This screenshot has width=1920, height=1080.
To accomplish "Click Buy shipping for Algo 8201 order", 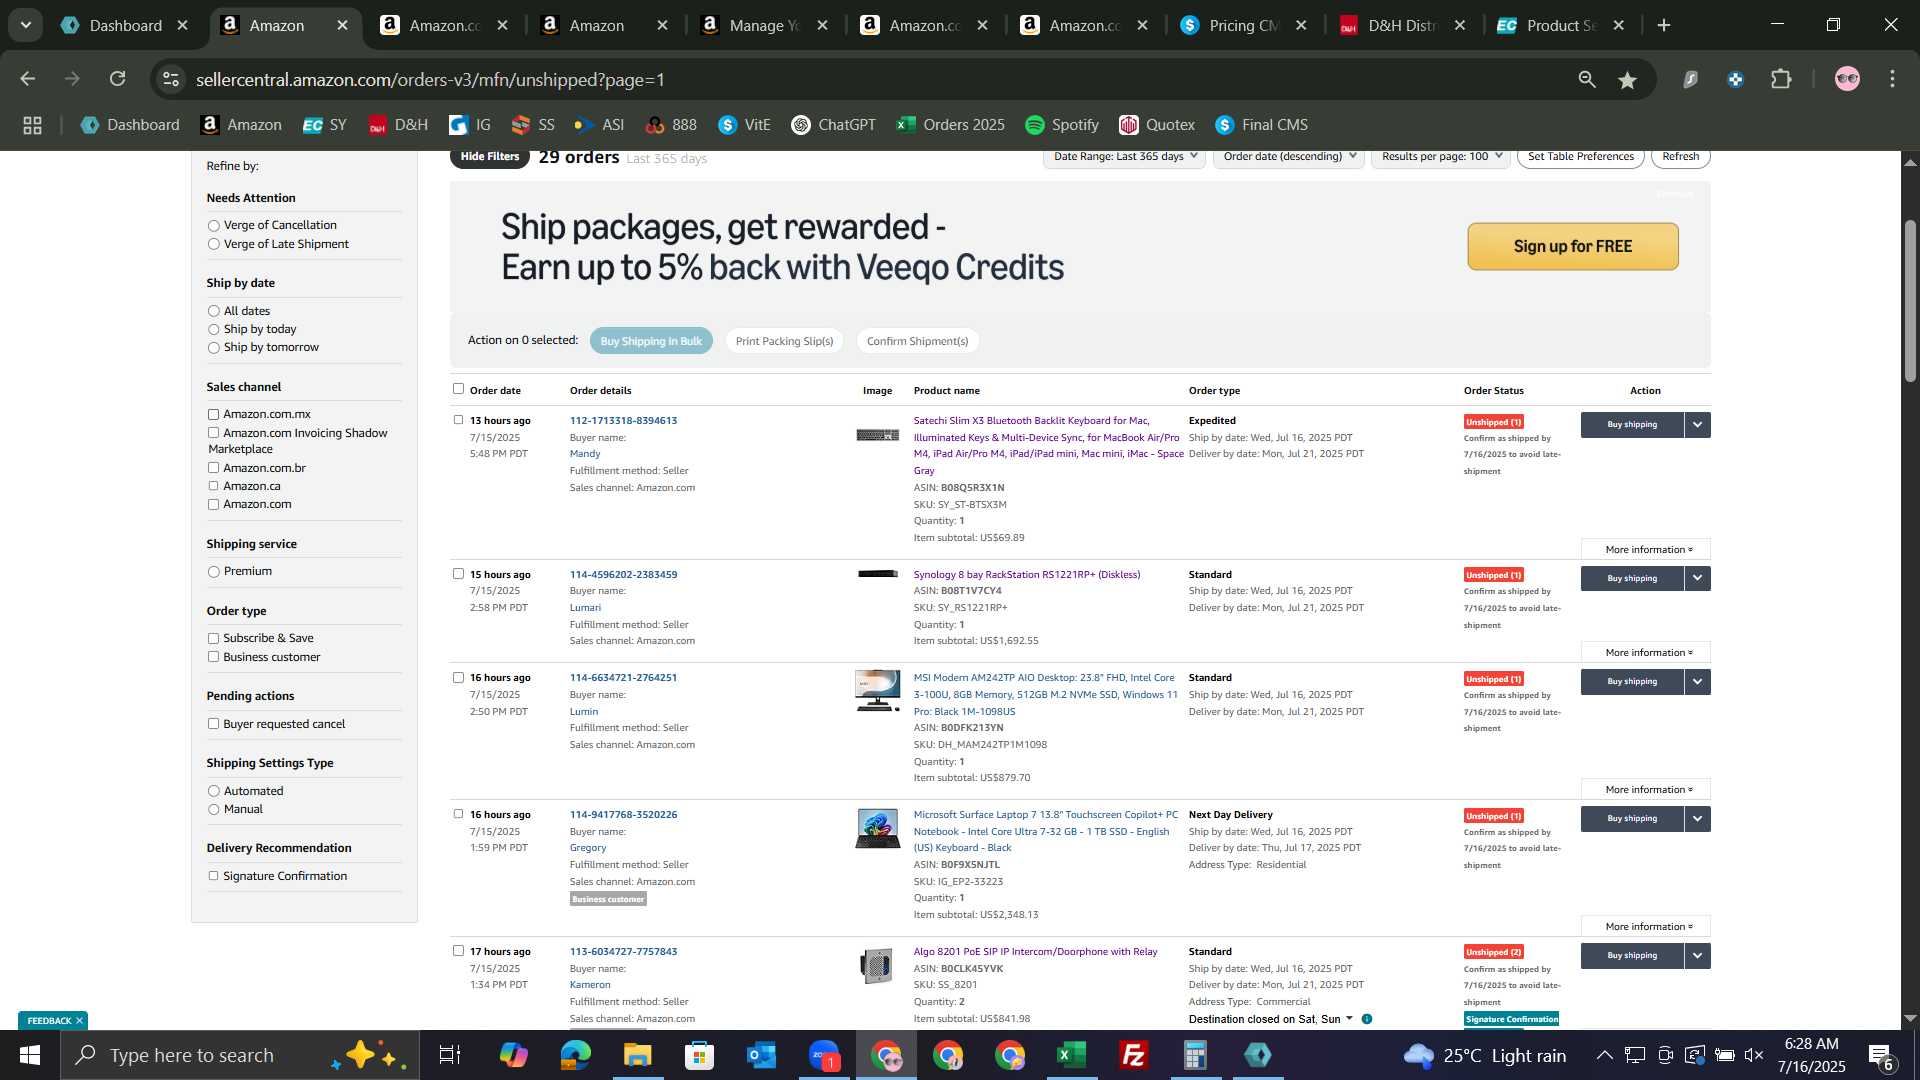I will point(1632,956).
